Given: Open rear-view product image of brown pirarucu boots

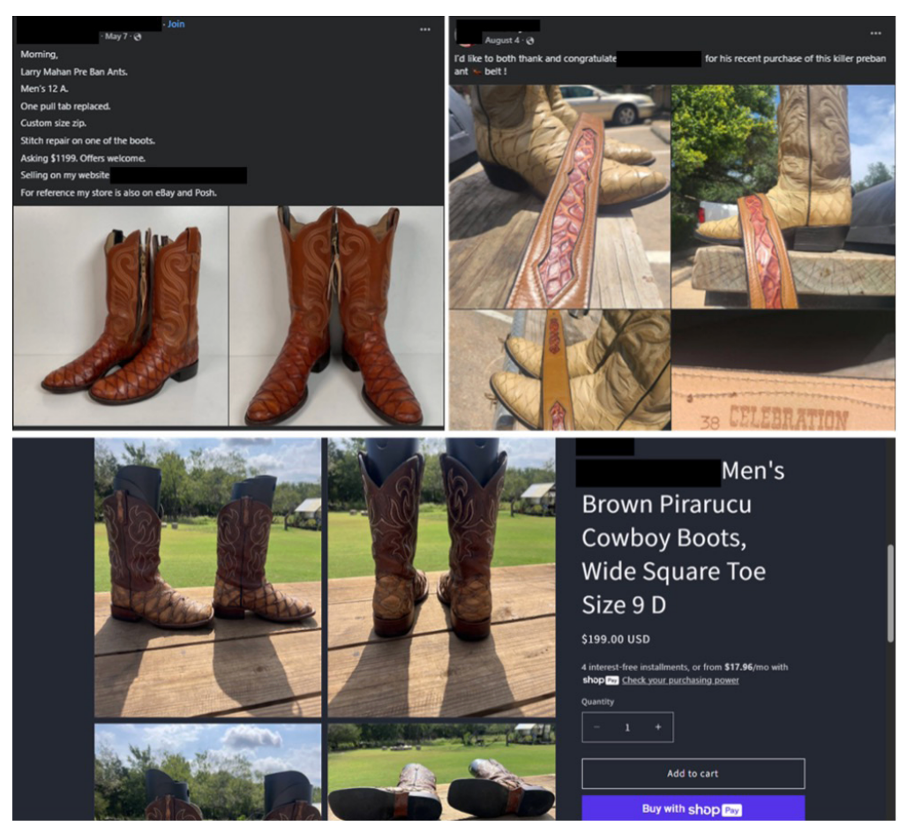Looking at the screenshot, I should tap(441, 577).
